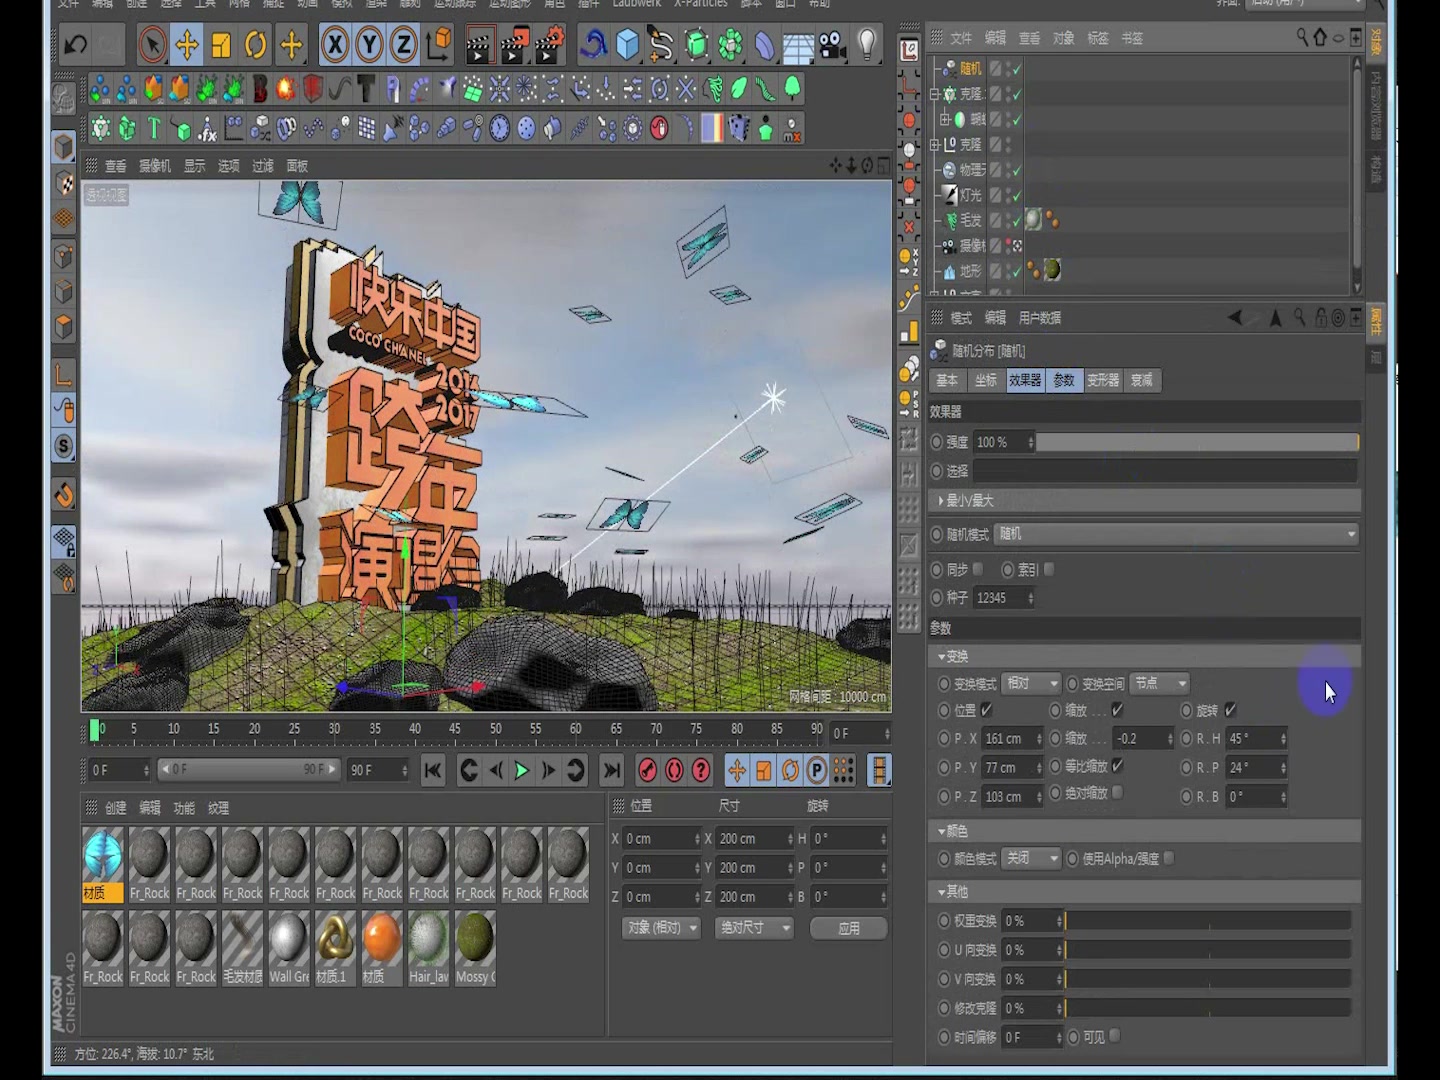Click the camera object icon
The width and height of the screenshot is (1440, 1080).
click(832, 44)
